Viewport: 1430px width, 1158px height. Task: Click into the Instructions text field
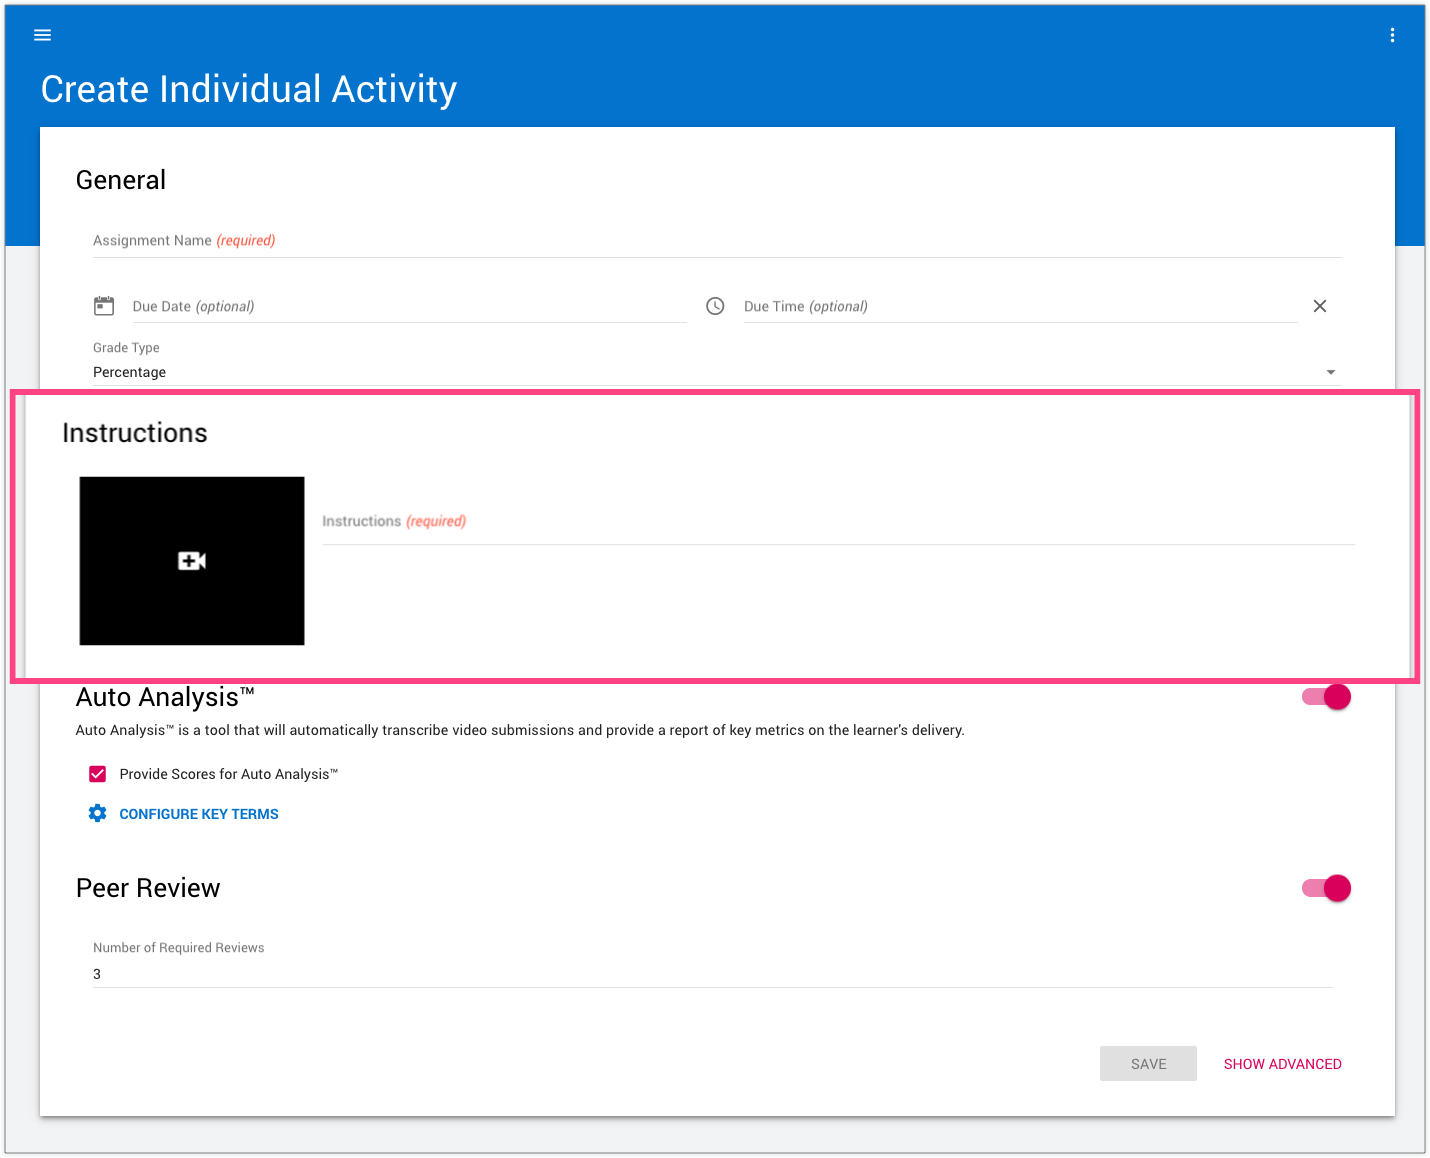tap(838, 522)
